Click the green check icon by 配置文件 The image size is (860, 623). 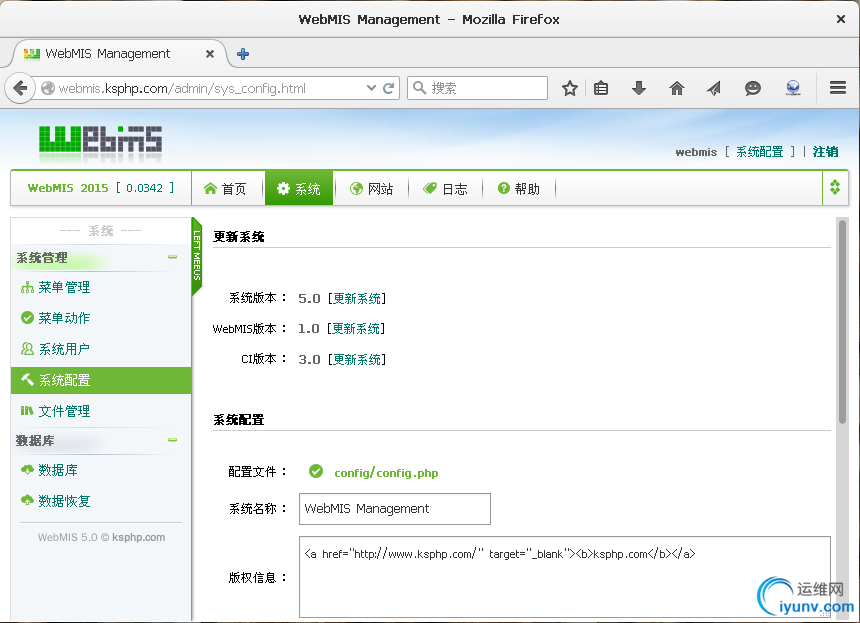316,471
